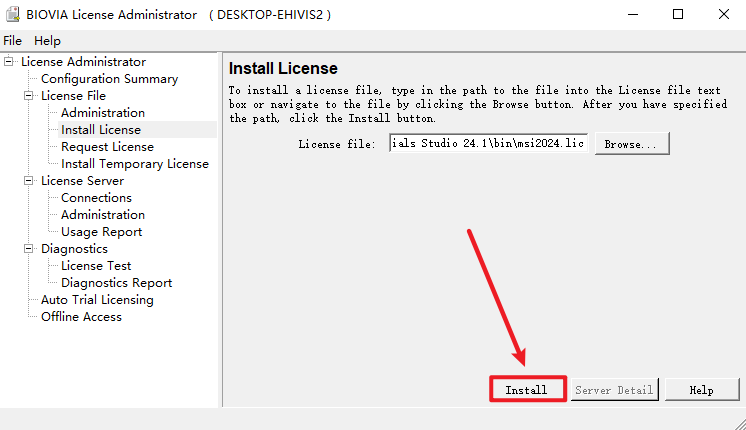Open Usage Report in the tree
Image resolution: width=746 pixels, height=430 pixels.
101,232
